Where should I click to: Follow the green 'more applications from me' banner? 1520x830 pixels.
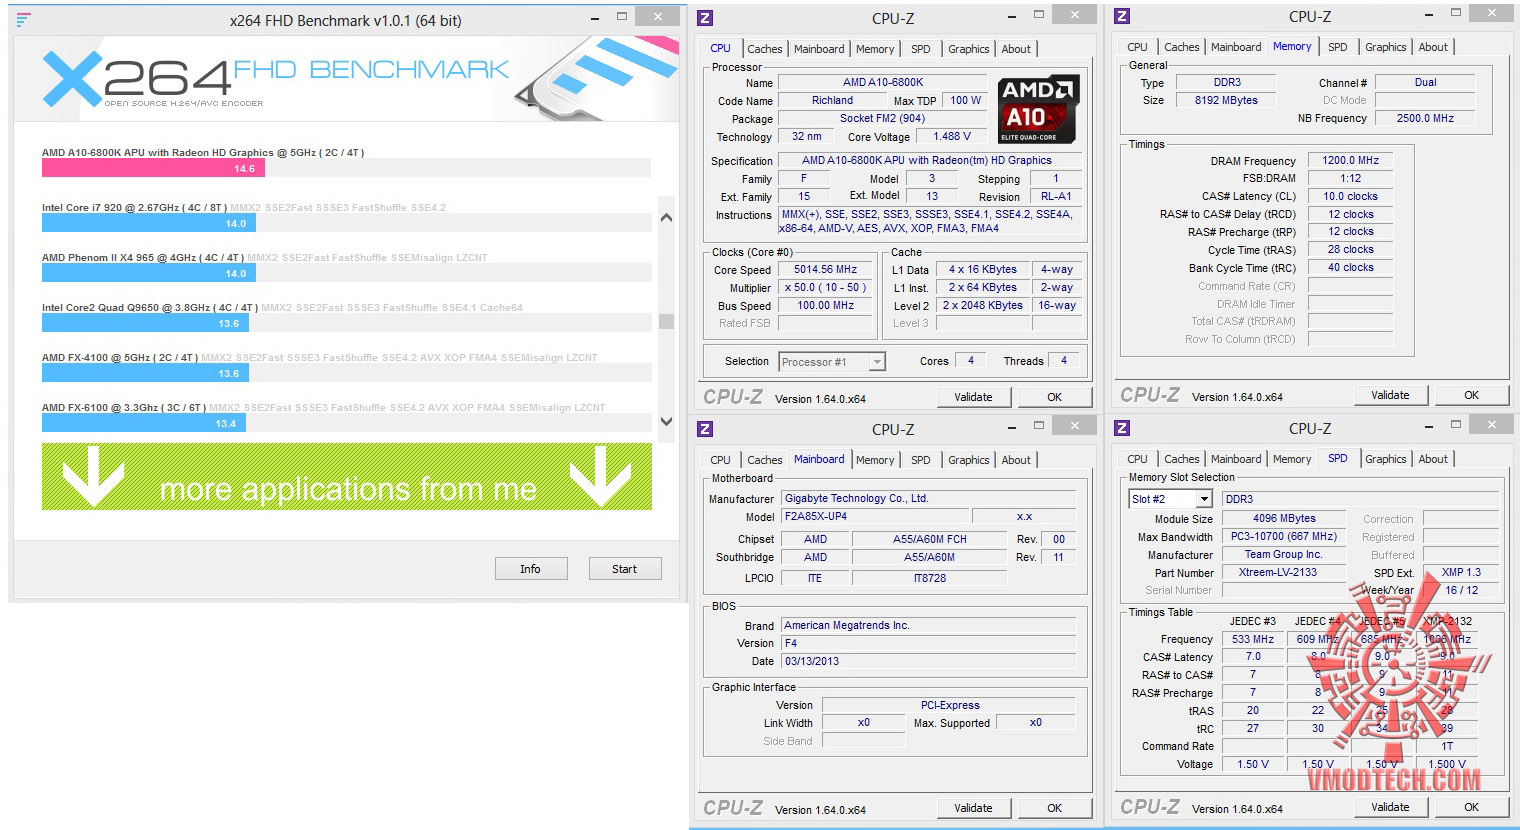point(347,477)
